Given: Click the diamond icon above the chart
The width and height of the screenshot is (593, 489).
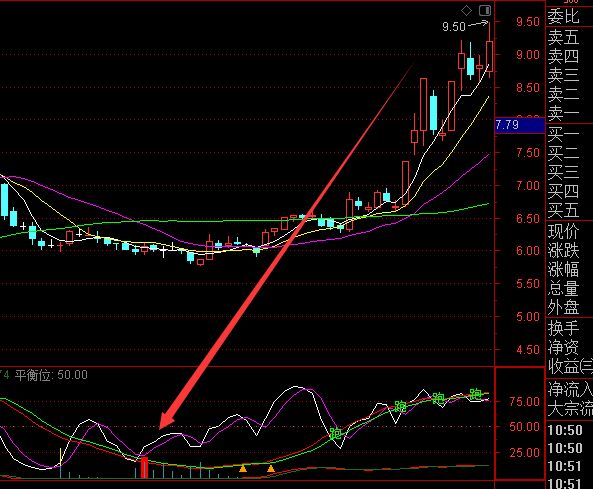Looking at the screenshot, I should (466, 11).
